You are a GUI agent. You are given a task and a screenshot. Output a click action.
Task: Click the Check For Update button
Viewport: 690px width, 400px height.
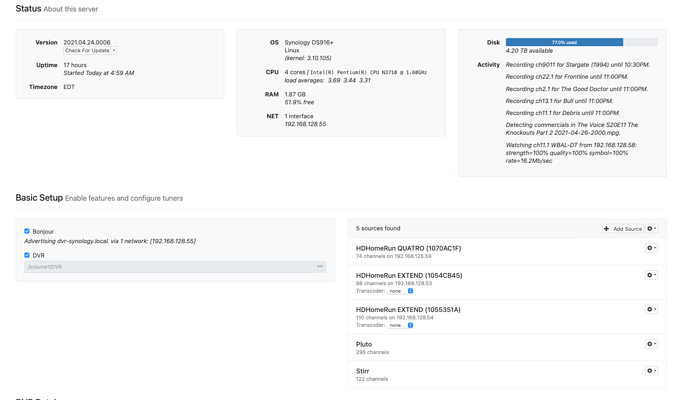click(x=87, y=51)
